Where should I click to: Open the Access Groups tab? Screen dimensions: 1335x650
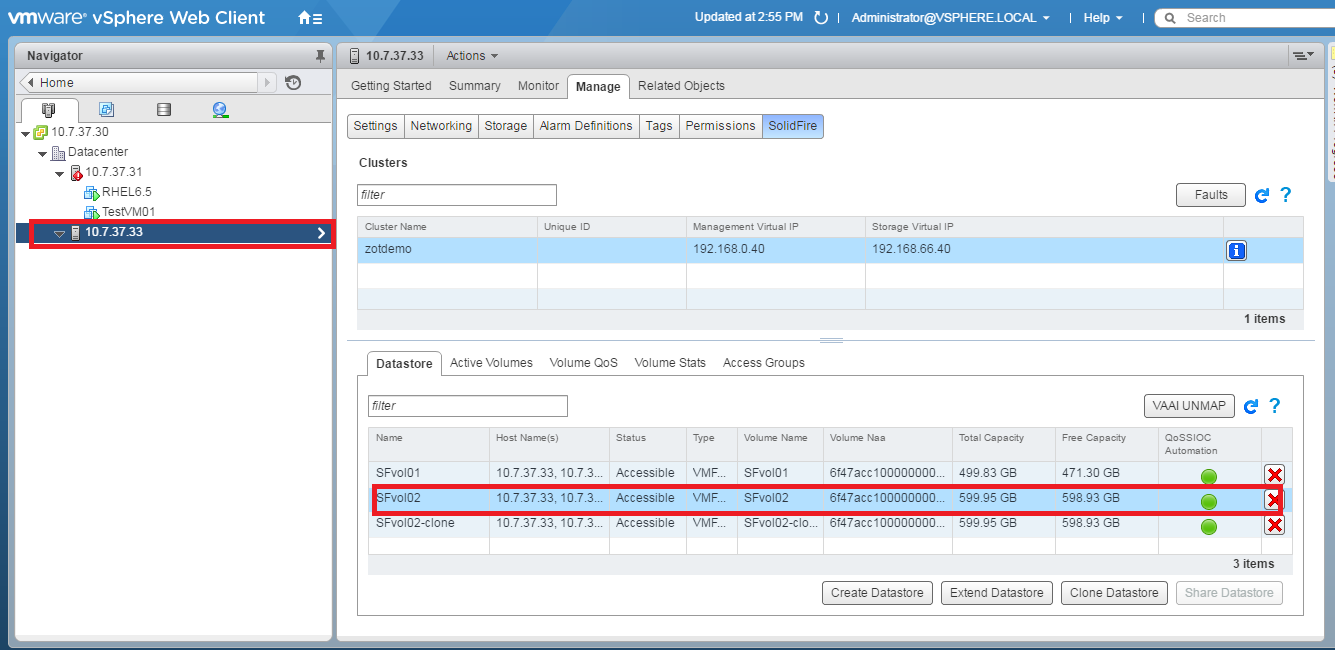point(764,363)
